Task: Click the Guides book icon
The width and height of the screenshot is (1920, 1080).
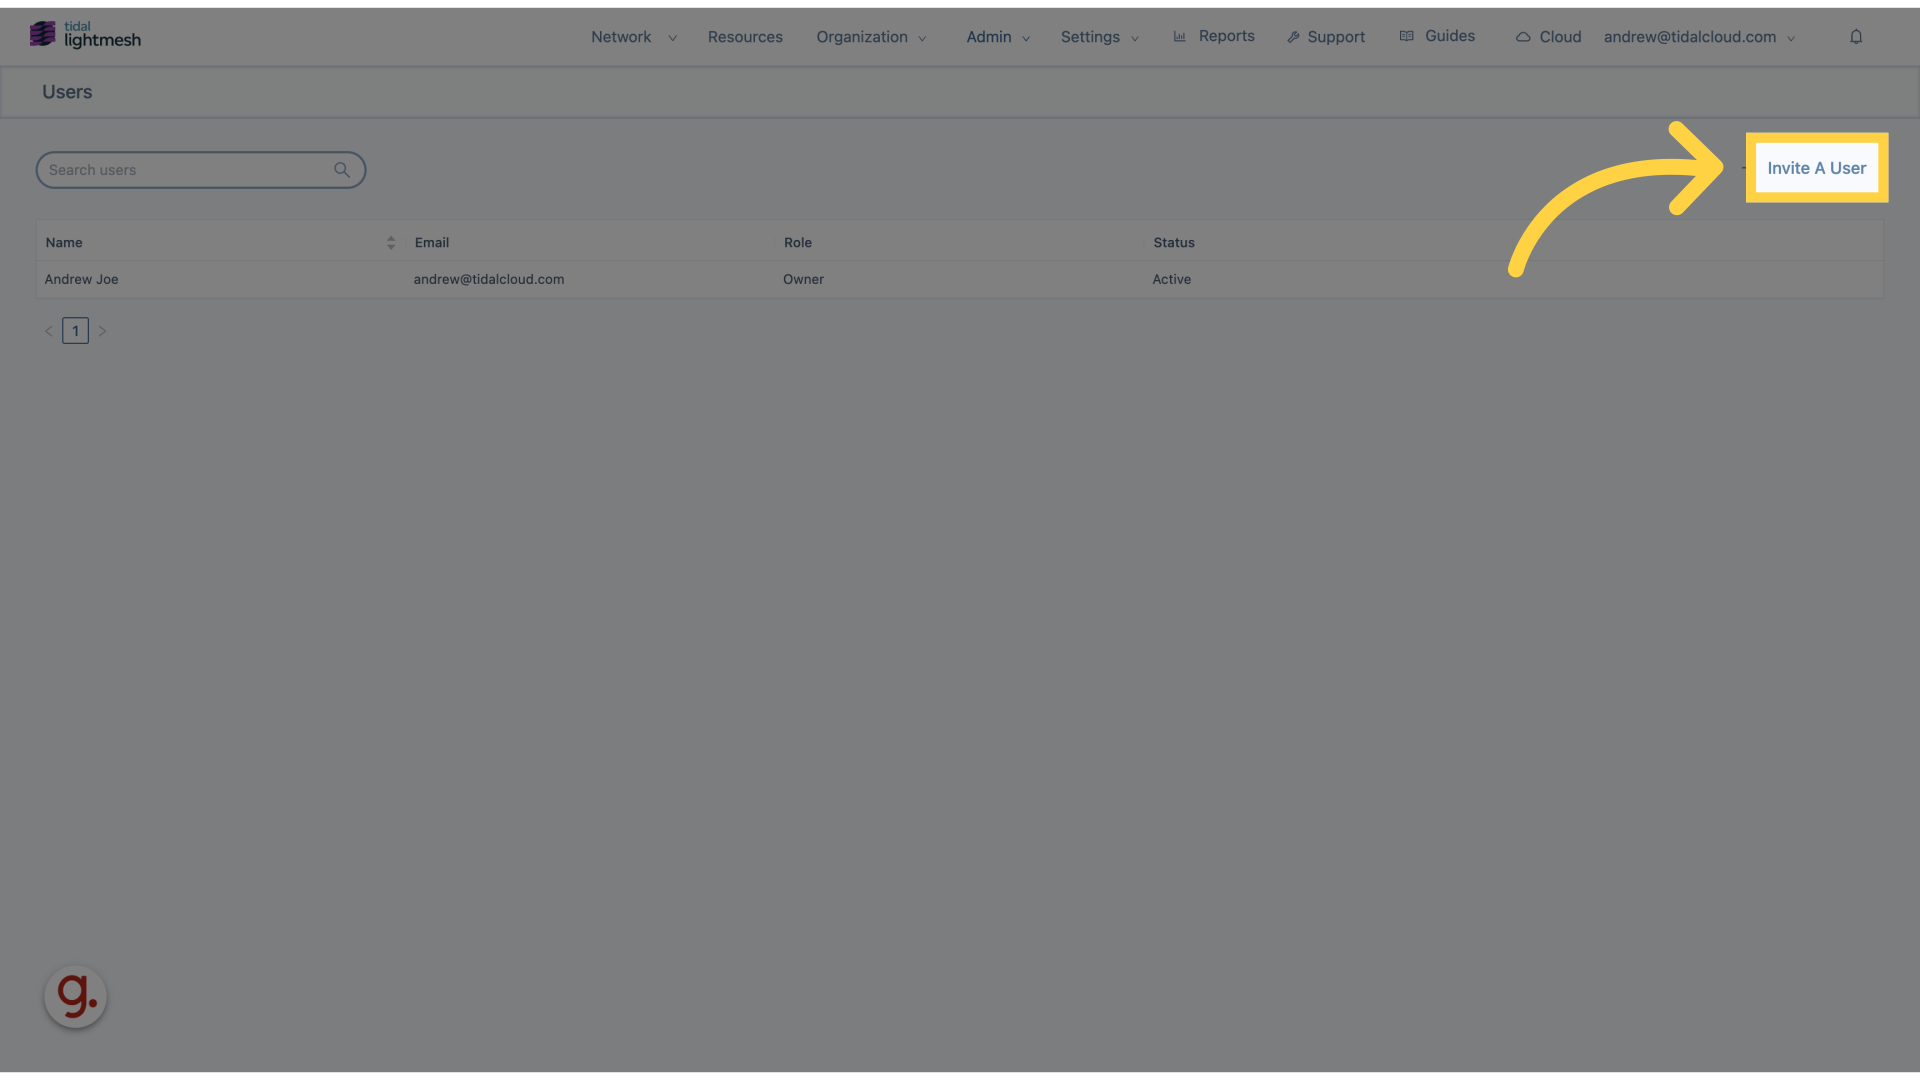Action: point(1406,36)
